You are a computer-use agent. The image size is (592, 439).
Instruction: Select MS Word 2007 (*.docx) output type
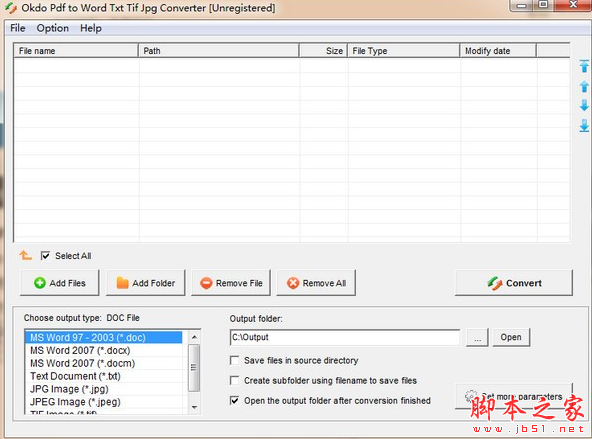pos(103,350)
